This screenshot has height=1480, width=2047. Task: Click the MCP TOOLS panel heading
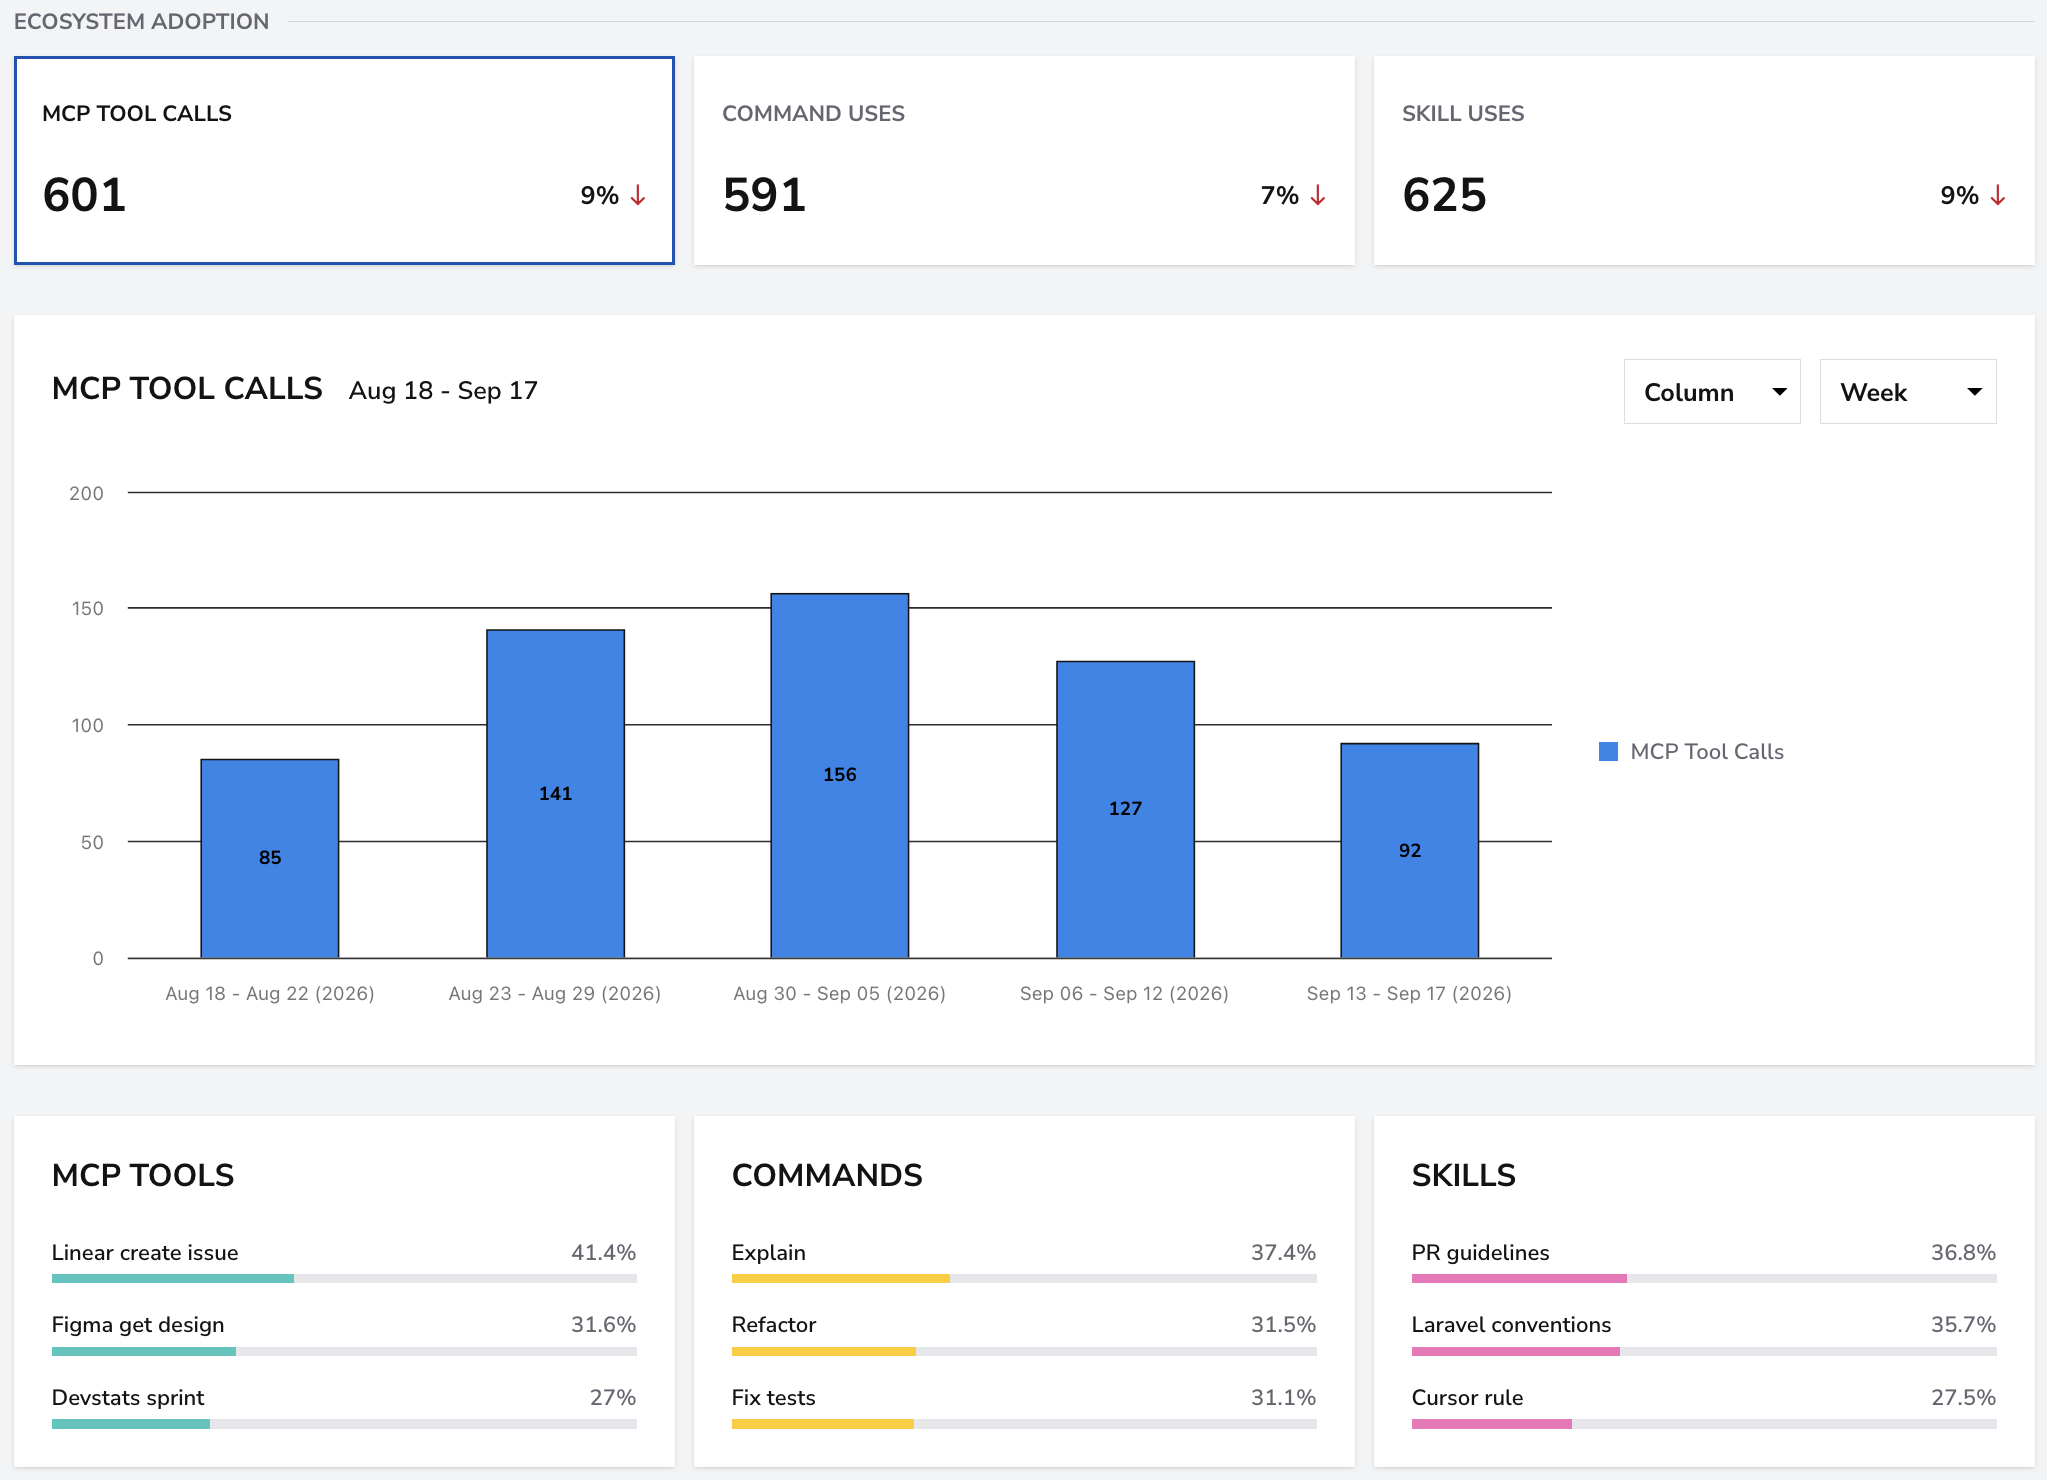(143, 1176)
